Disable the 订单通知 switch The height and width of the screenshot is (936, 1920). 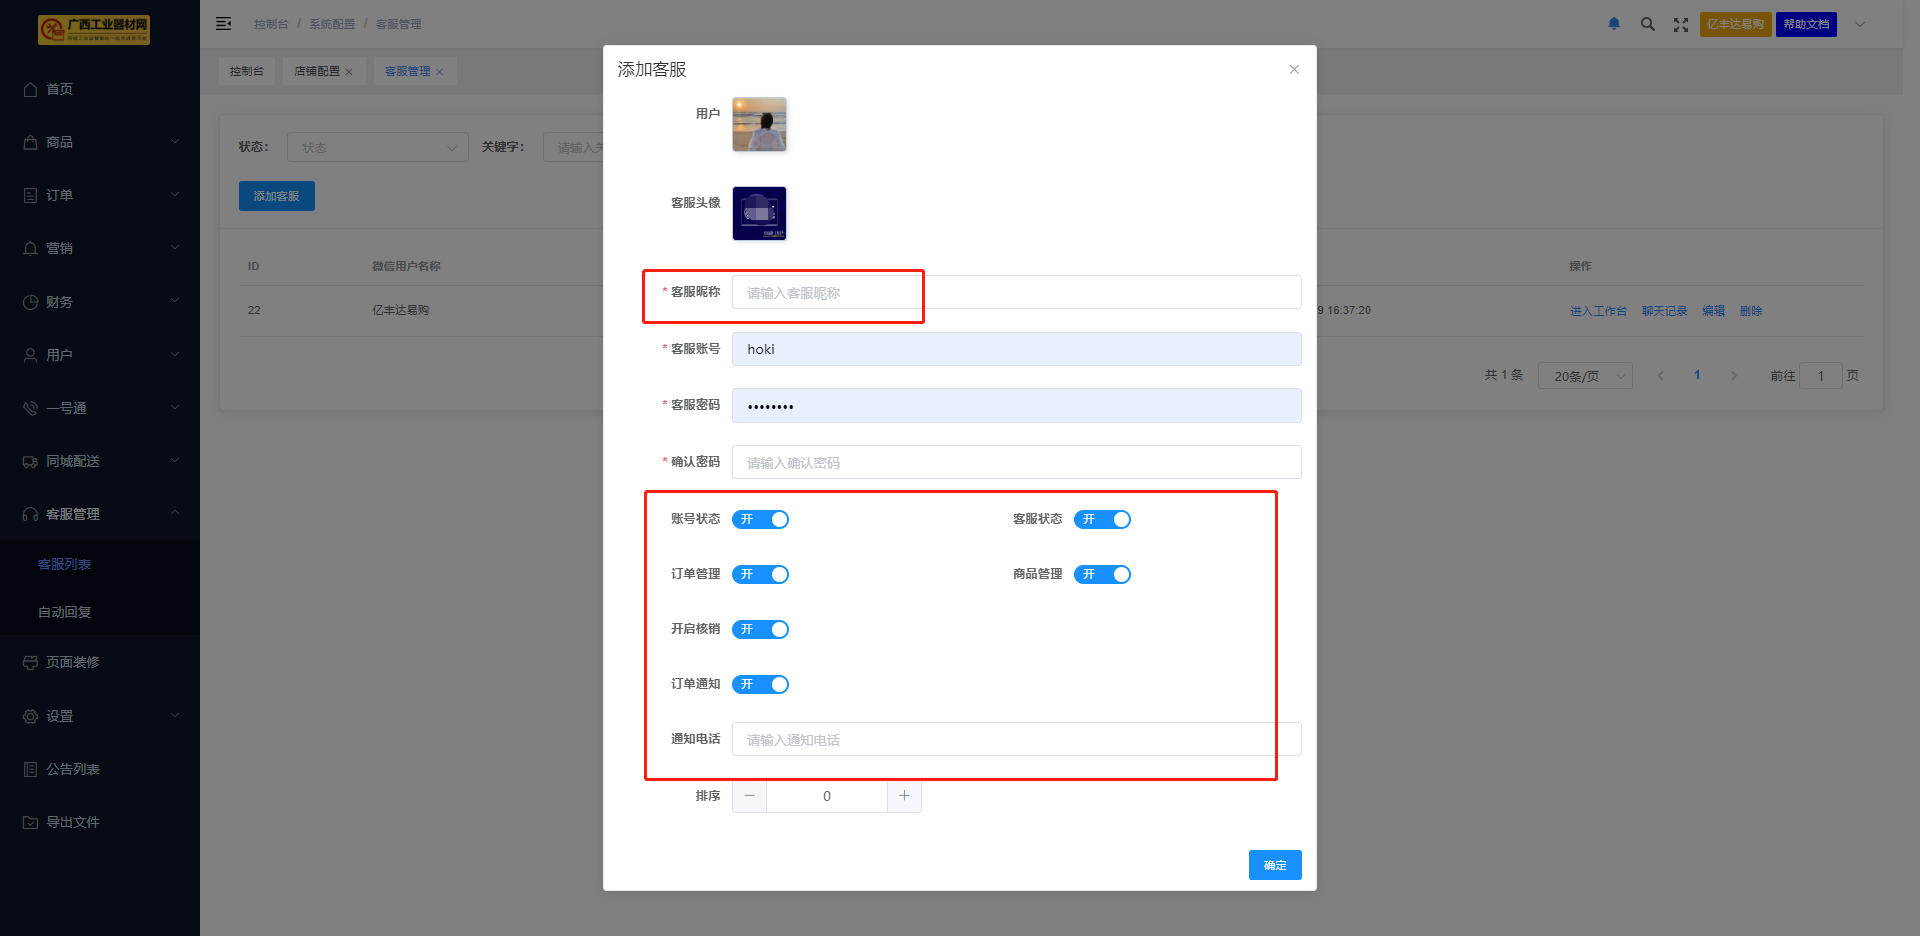tap(760, 684)
